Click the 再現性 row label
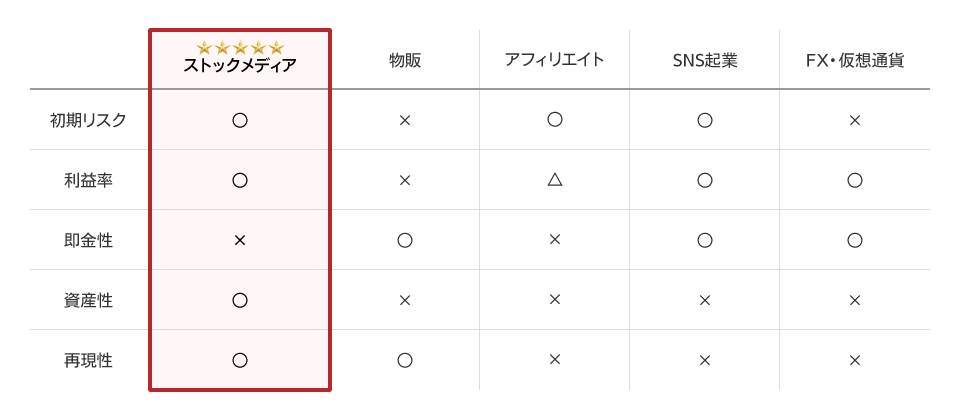The image size is (960, 420). point(88,360)
